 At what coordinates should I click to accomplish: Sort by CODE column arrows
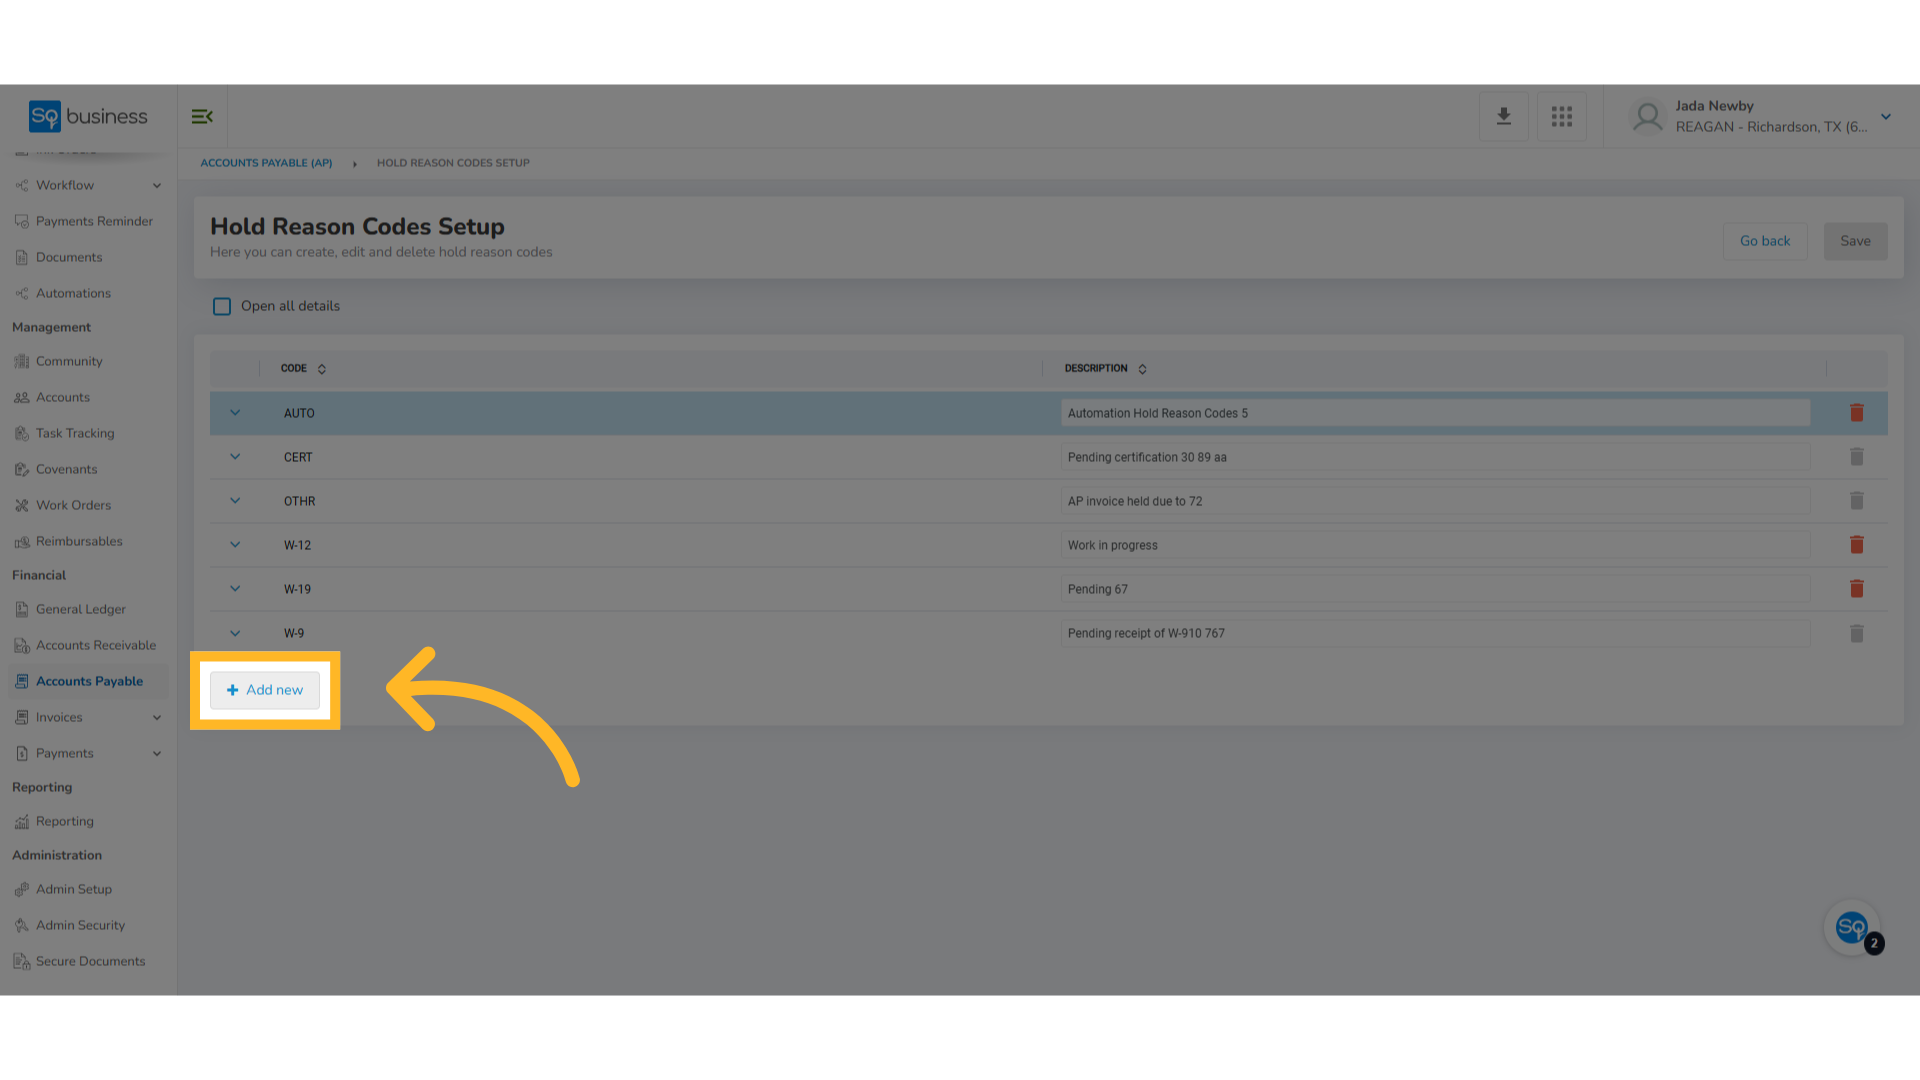322,369
